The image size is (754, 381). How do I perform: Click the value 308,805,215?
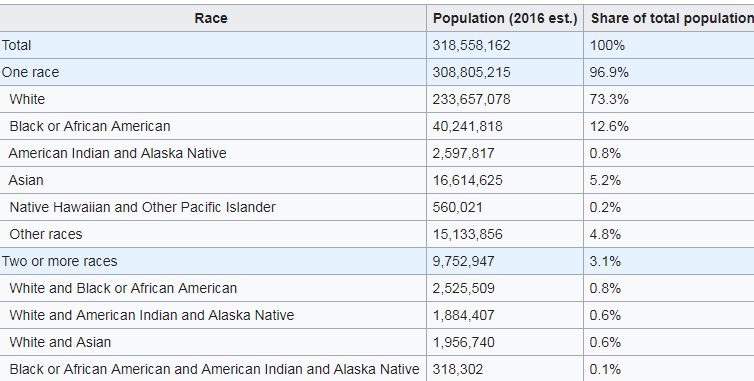pyautogui.click(x=471, y=72)
